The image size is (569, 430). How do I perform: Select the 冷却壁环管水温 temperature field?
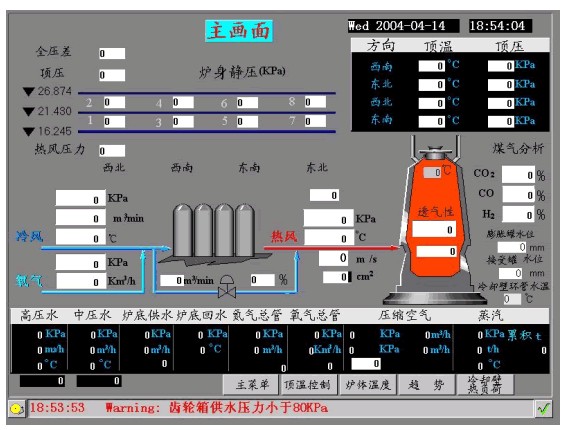(512, 299)
